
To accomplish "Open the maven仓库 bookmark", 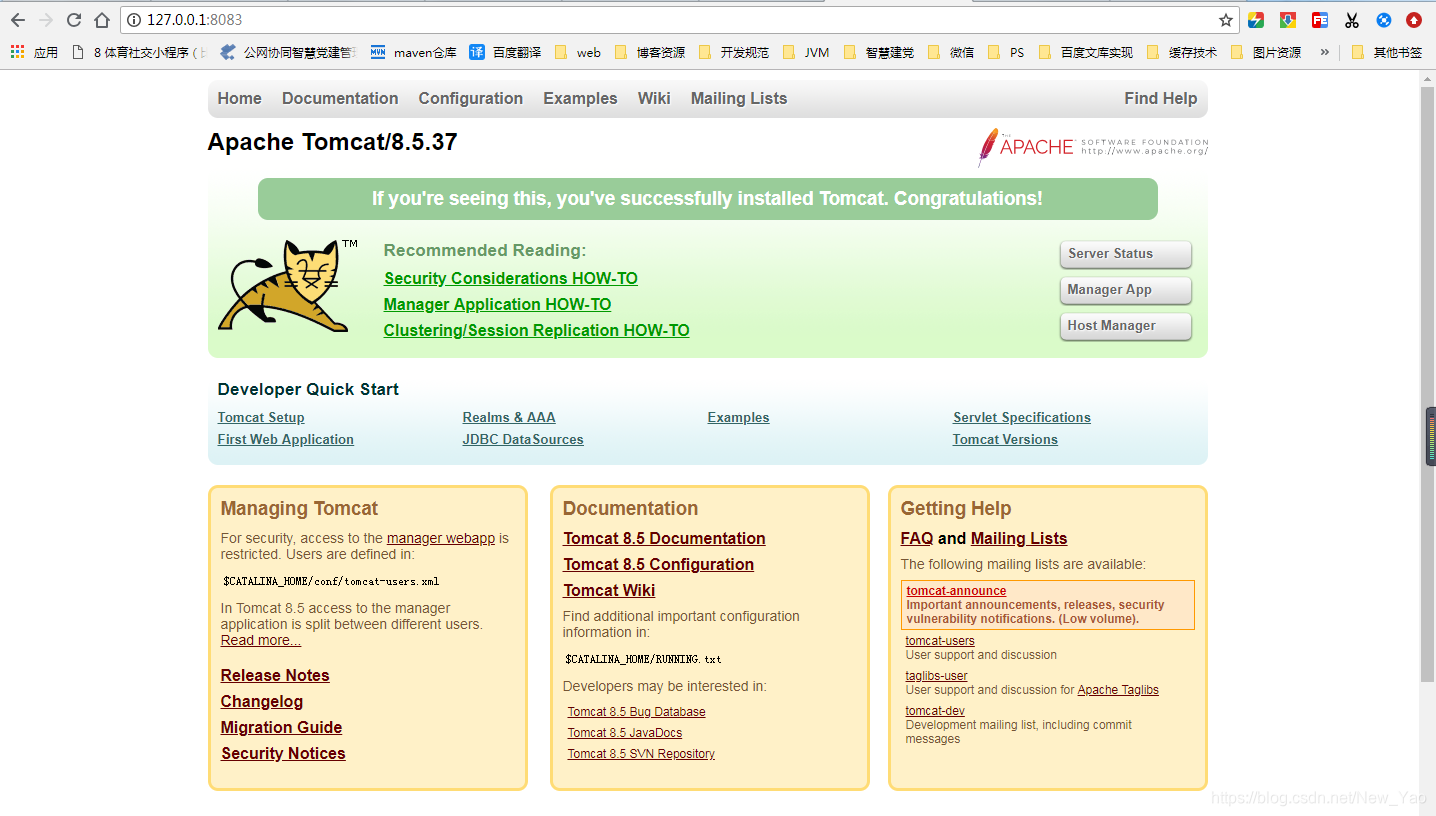I will [x=413, y=52].
